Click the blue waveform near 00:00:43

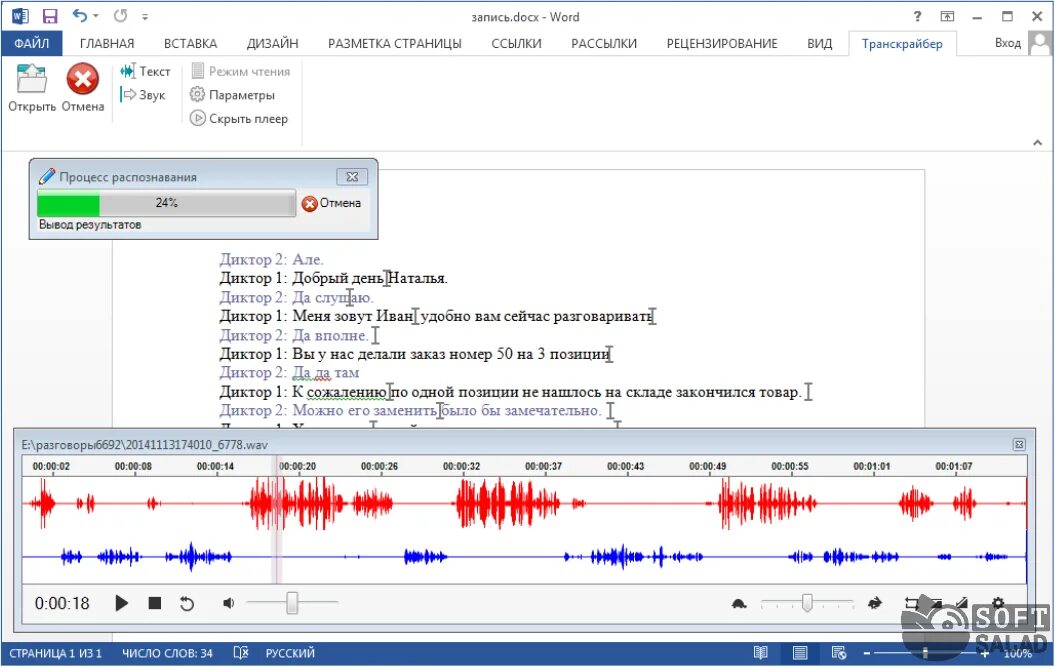click(x=622, y=557)
